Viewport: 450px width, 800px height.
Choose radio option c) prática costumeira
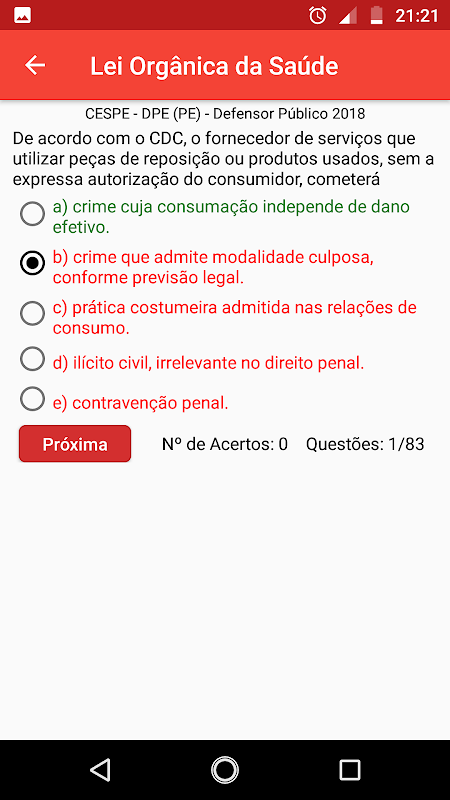click(32, 313)
